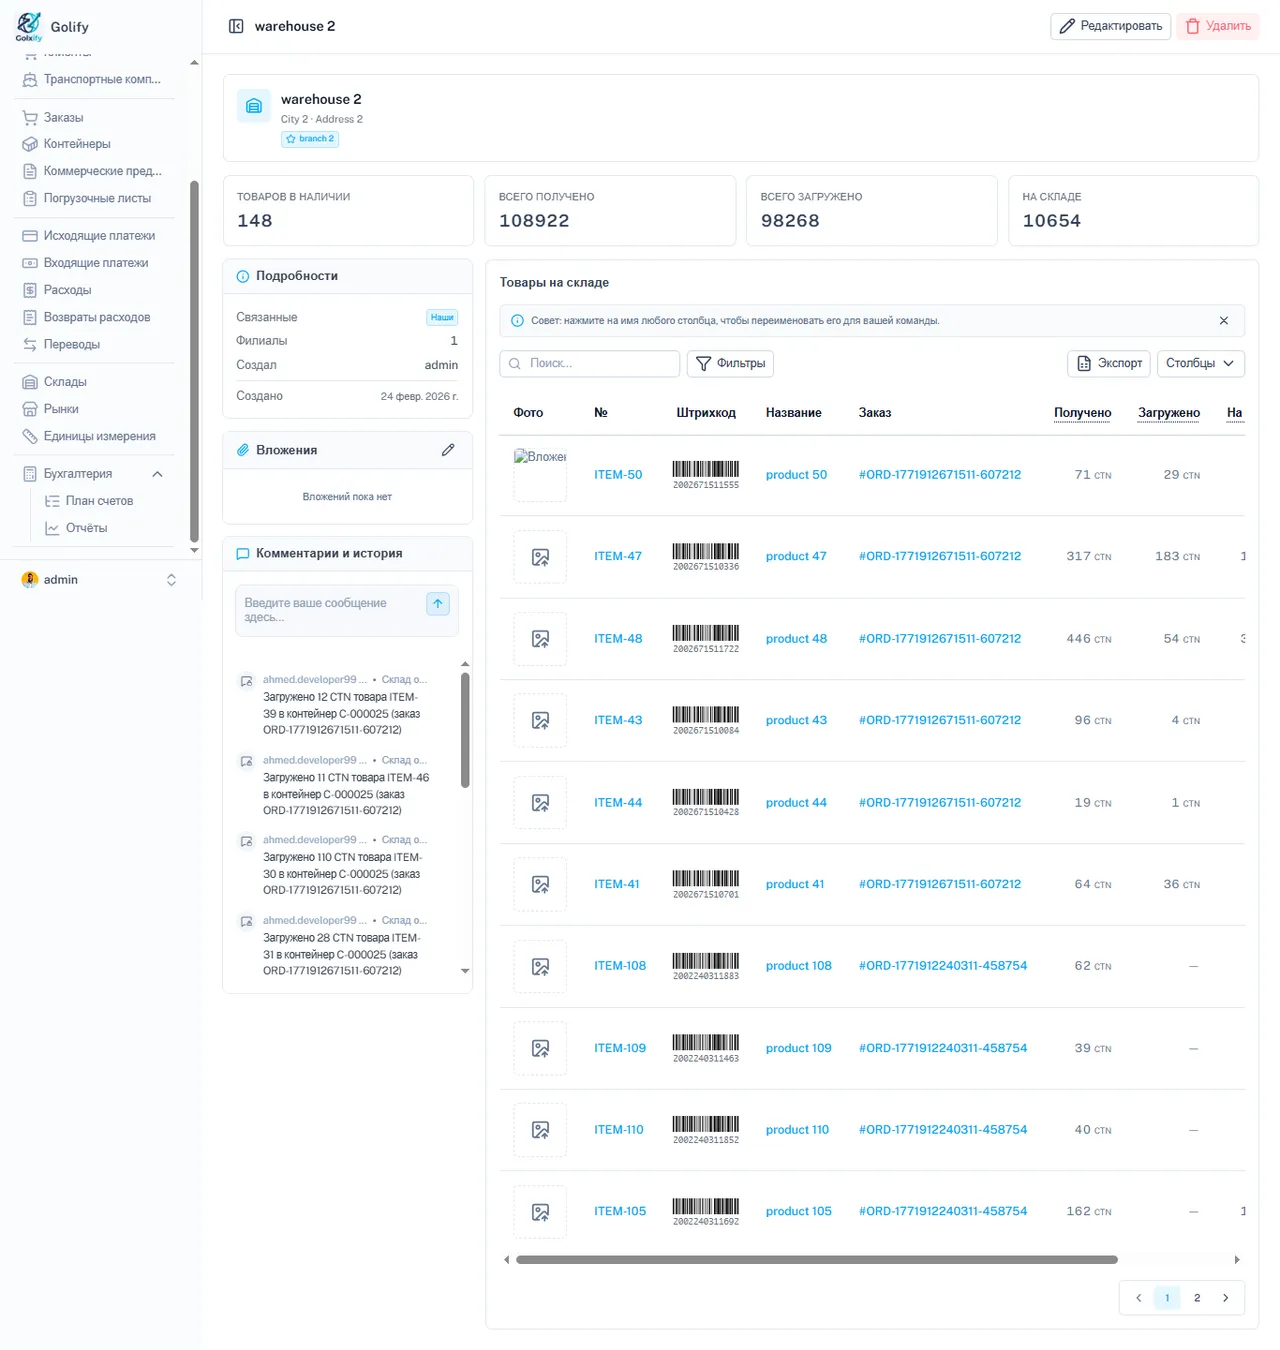Click the Редактировать button
This screenshot has height=1350, width=1280.
tap(1110, 26)
